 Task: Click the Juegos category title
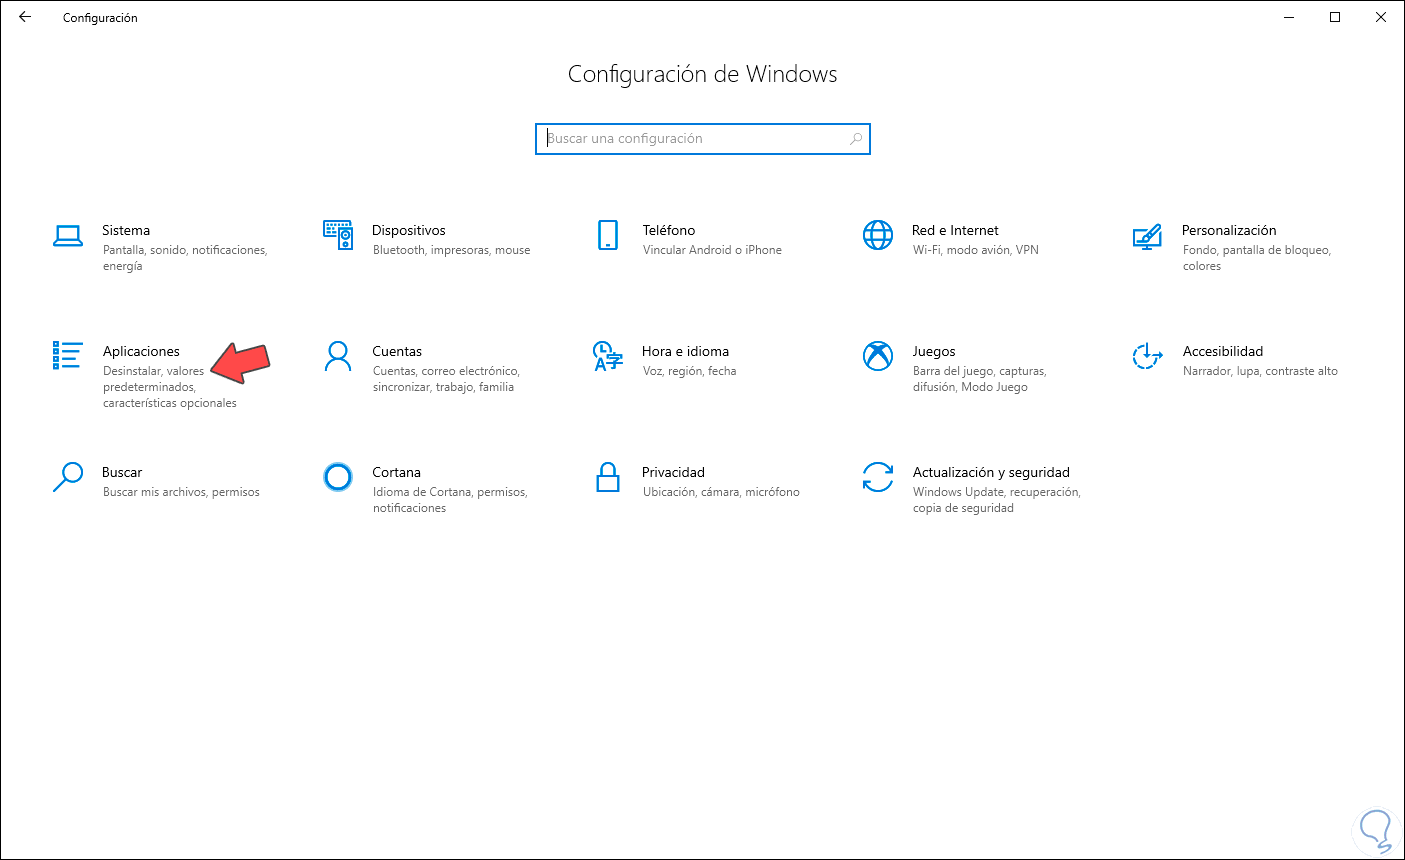(x=934, y=351)
